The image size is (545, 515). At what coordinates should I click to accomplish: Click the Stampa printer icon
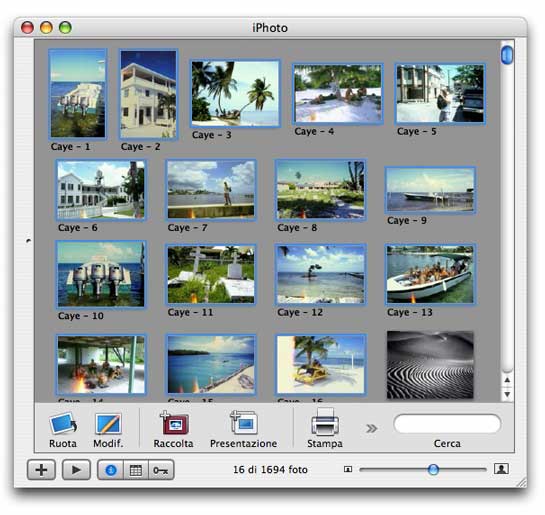pyautogui.click(x=325, y=422)
